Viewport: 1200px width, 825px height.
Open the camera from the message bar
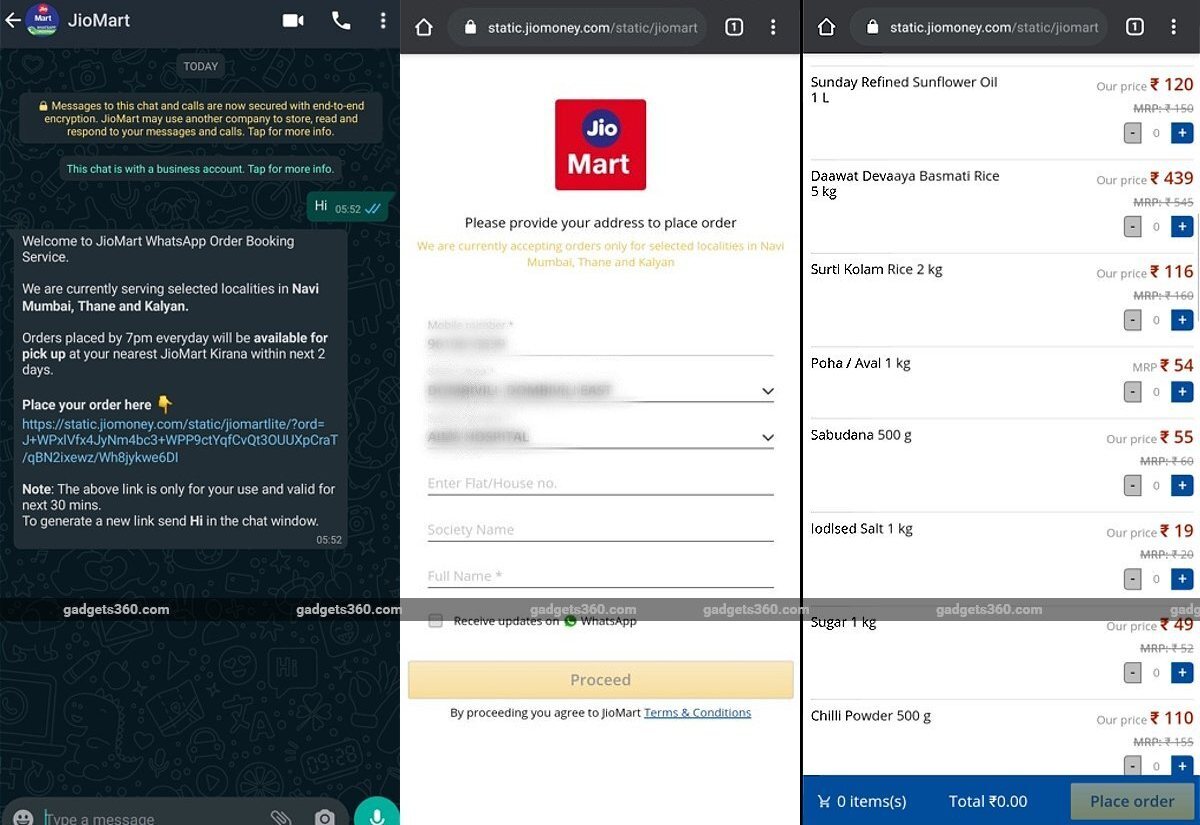pos(324,817)
